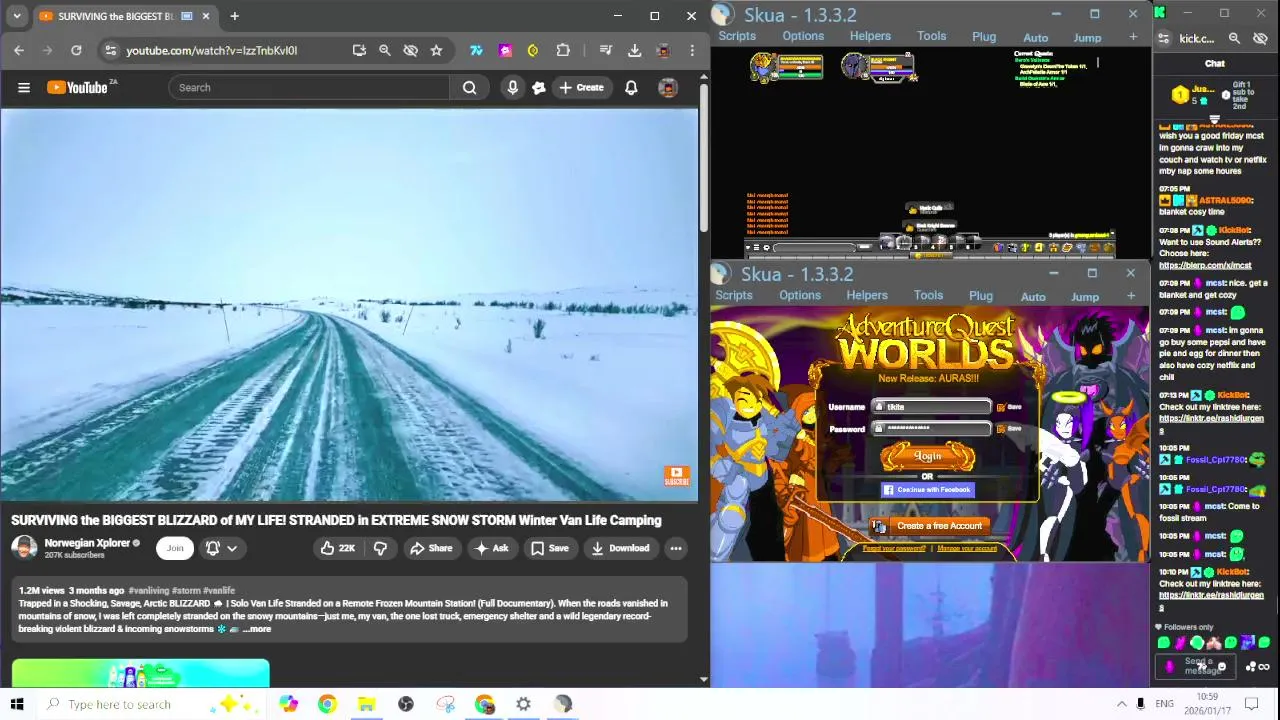
Task: Open Helpers menu in top Skua window
Action: click(870, 36)
